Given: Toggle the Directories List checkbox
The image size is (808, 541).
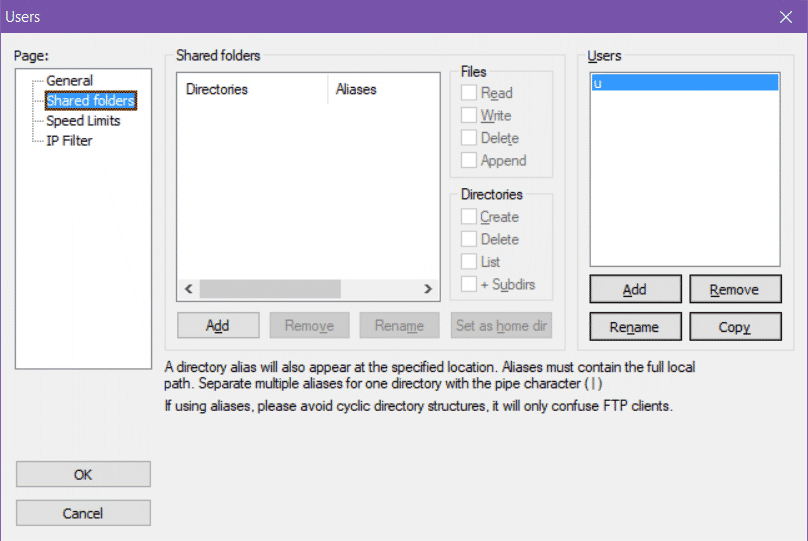Looking at the screenshot, I should click(469, 262).
